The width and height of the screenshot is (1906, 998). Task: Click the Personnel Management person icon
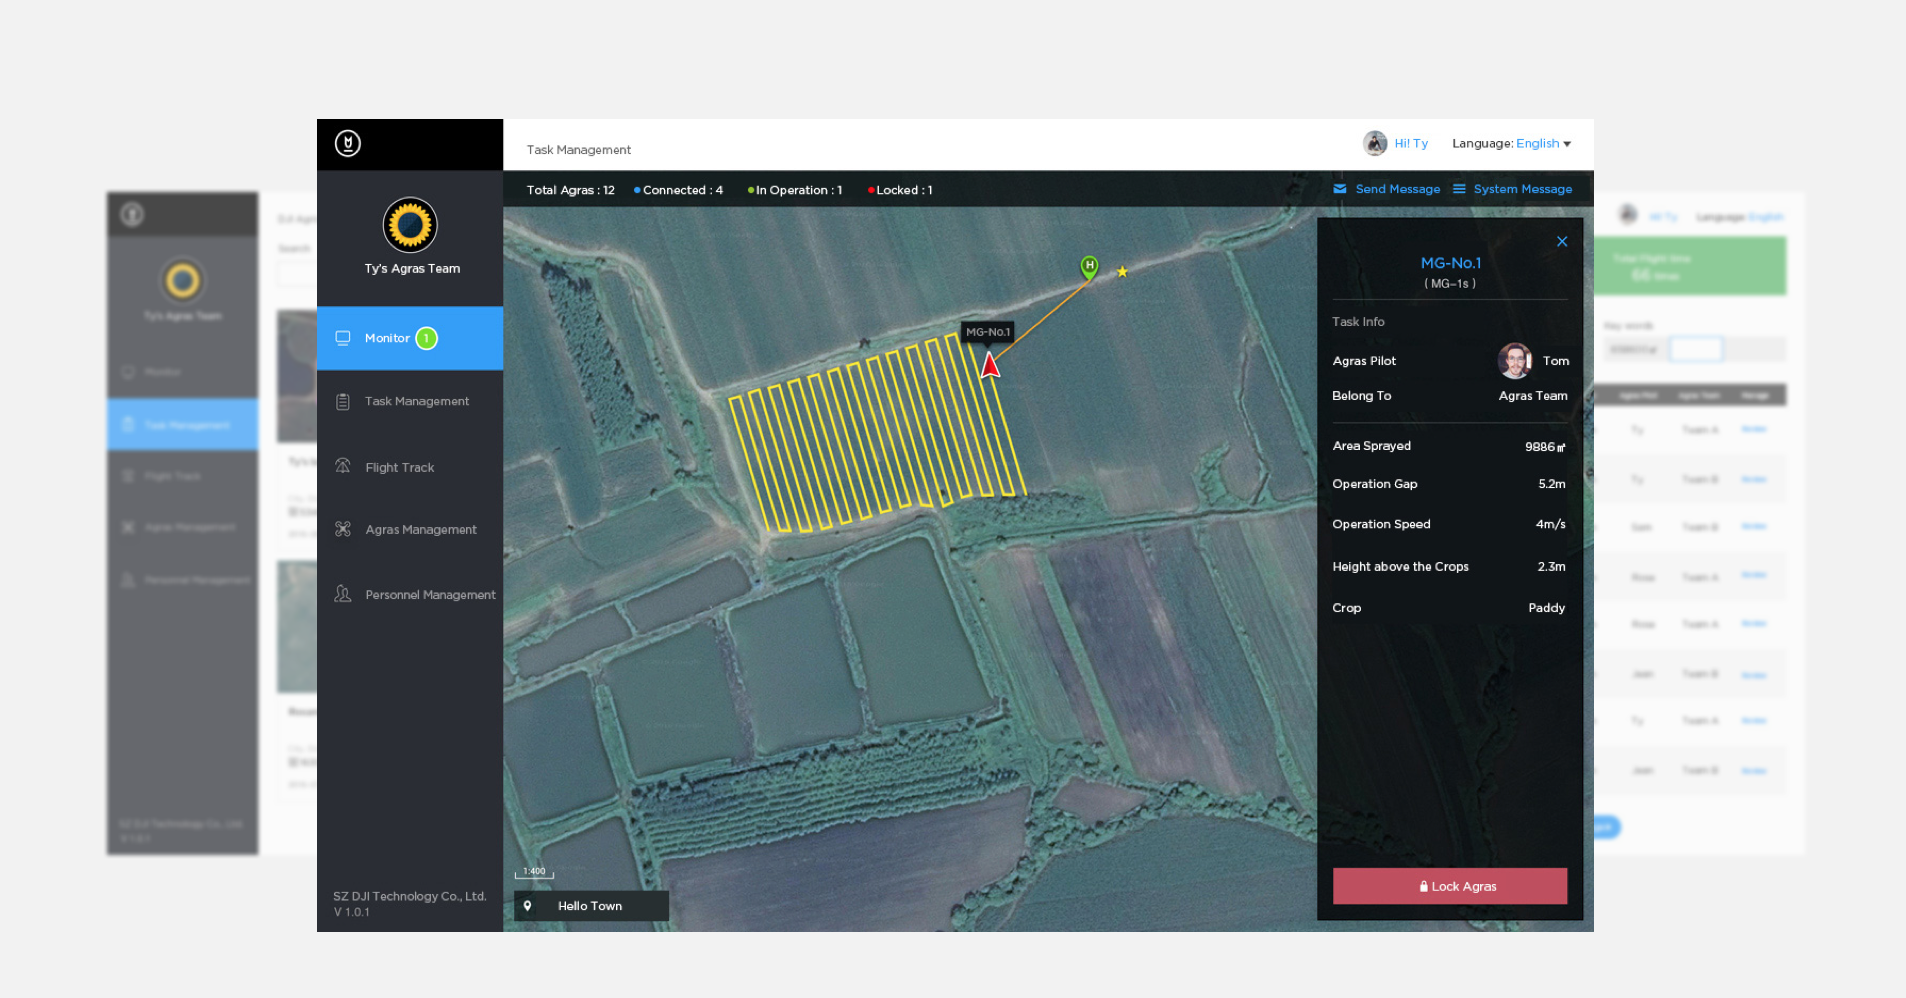tap(343, 594)
